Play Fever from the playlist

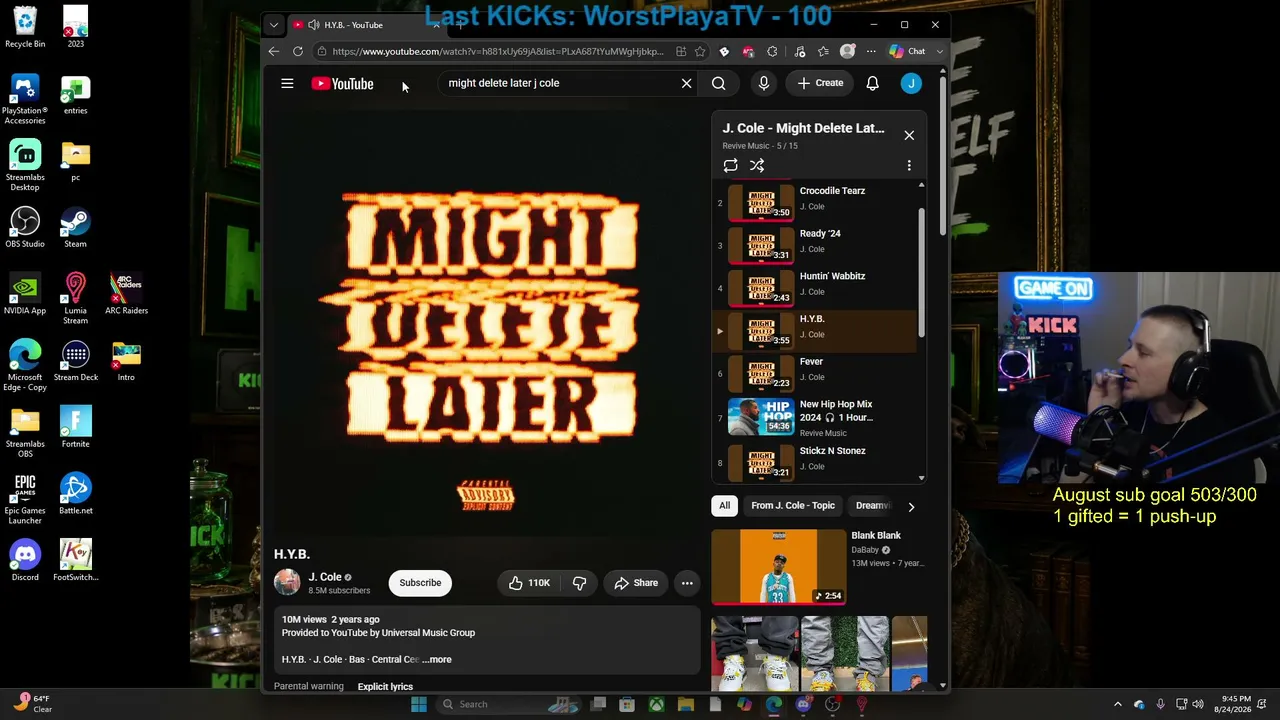pyautogui.click(x=815, y=373)
